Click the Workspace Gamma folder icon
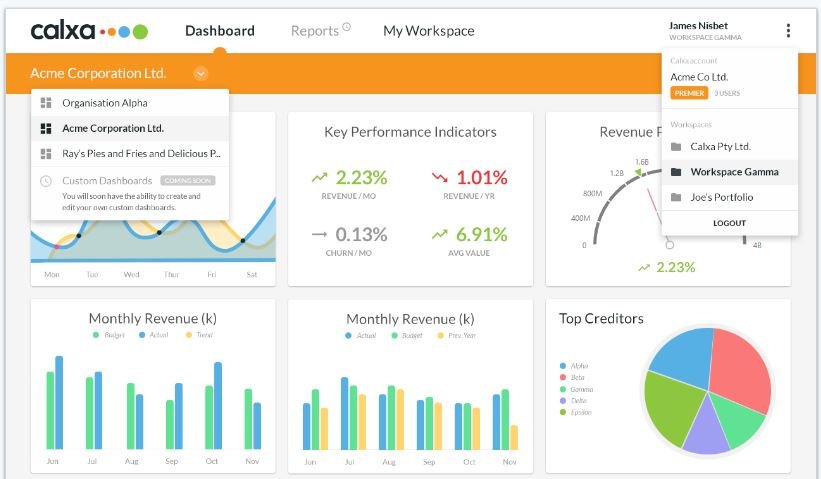The image size is (821, 479). pos(676,172)
